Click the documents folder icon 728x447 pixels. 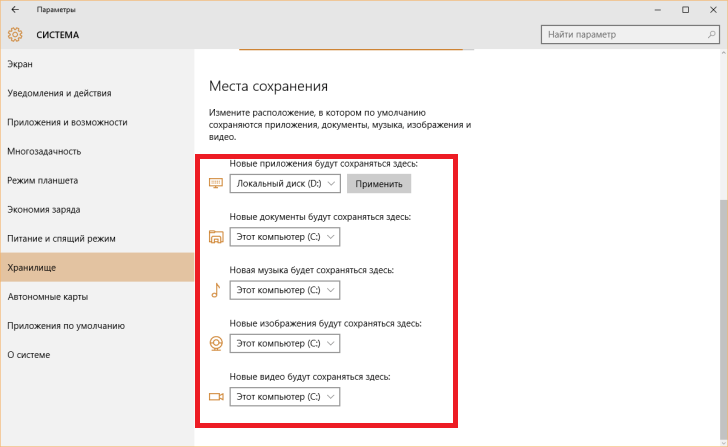[x=216, y=237]
